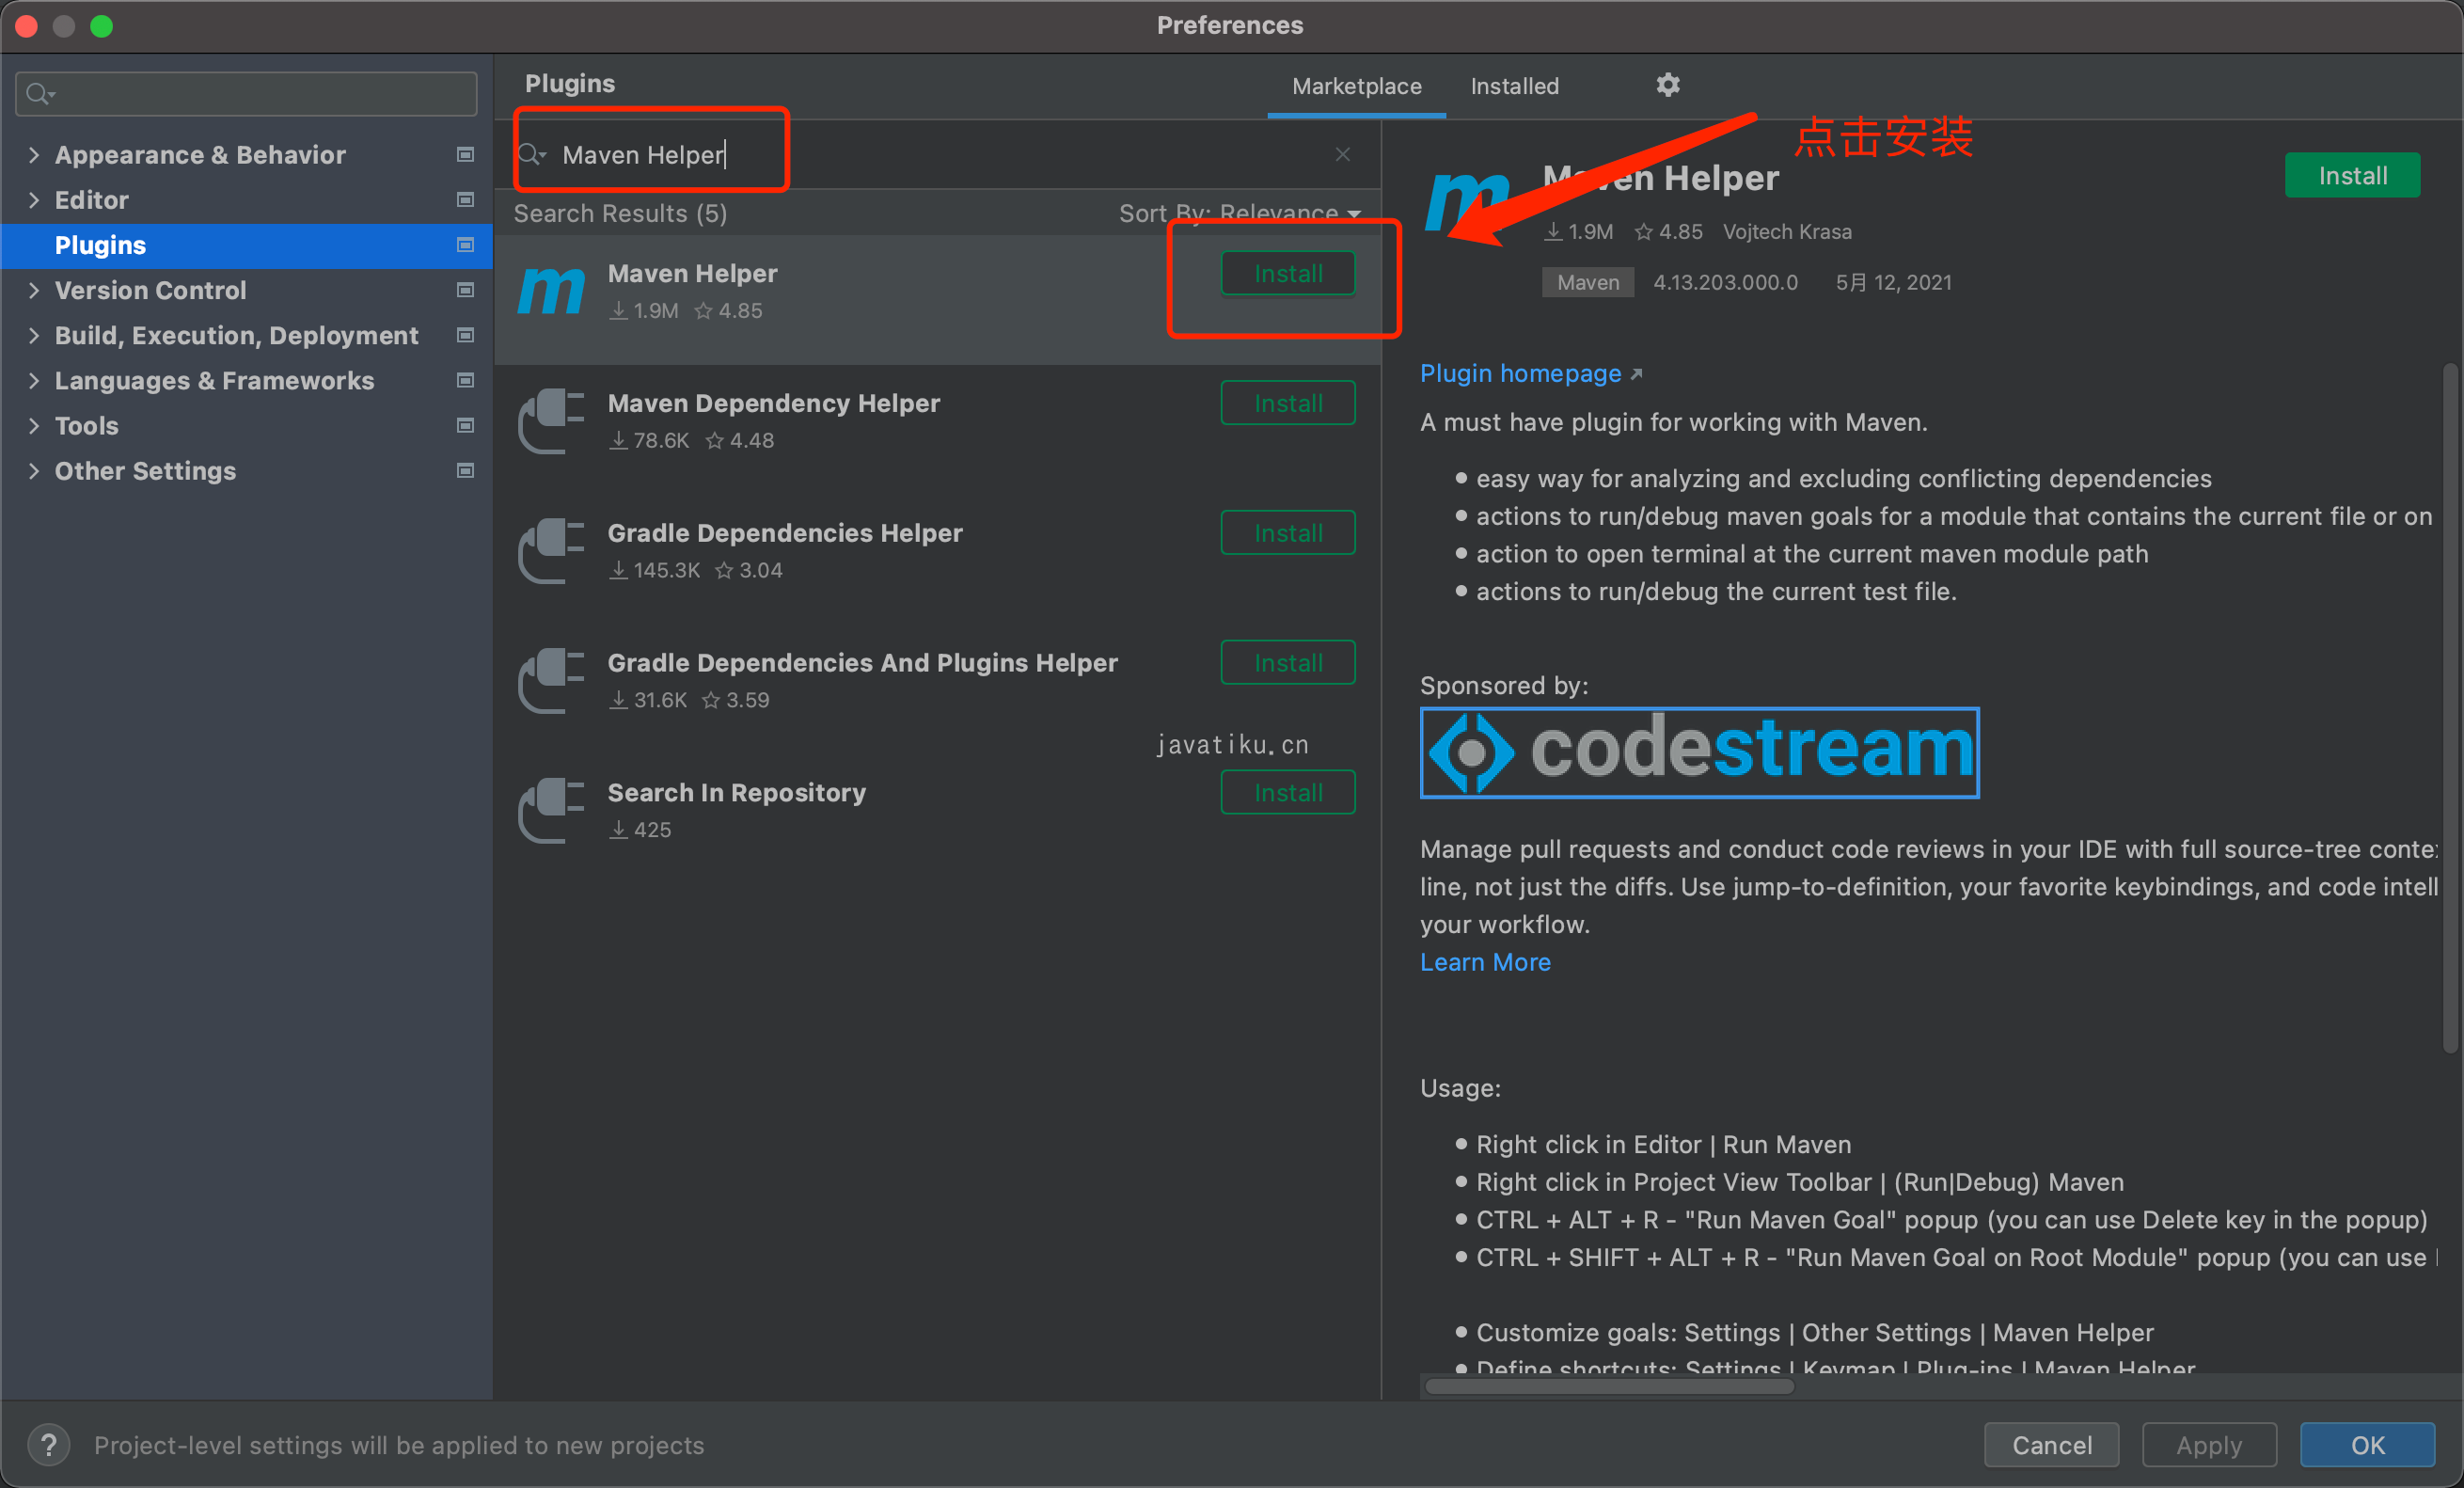Screen dimensions: 2464x1488
Task: Follow the Learn More link
Action: pyautogui.click(x=1485, y=962)
